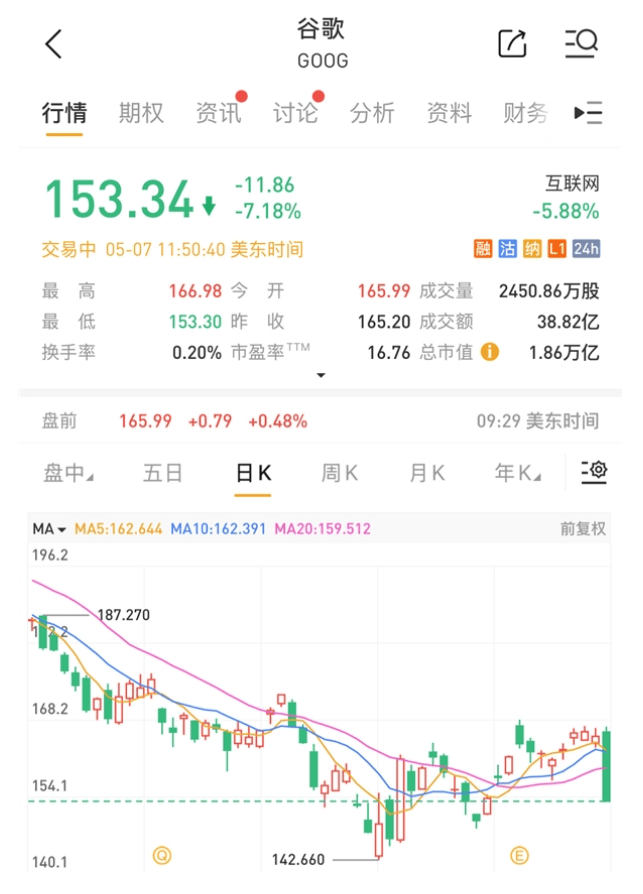Select the 日K chart period
Viewport: 643px width, 894px height.
(x=253, y=473)
